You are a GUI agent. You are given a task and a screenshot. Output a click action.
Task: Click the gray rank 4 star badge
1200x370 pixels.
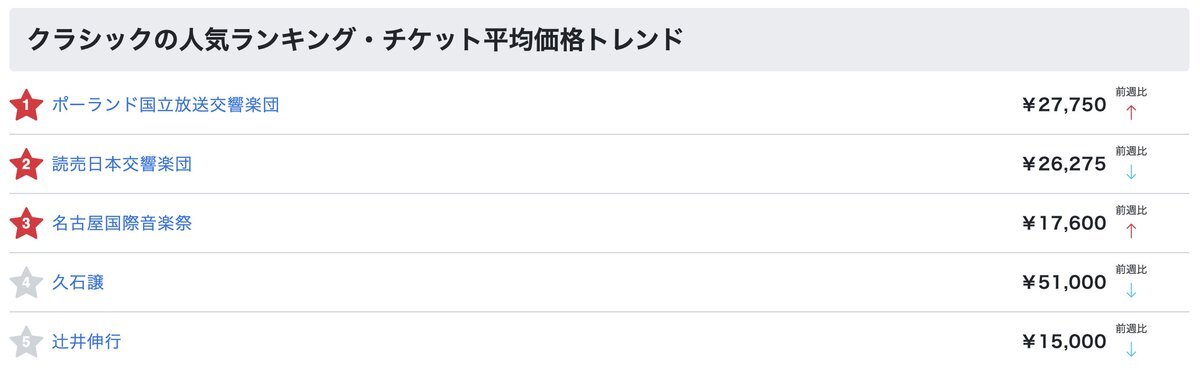point(25,282)
